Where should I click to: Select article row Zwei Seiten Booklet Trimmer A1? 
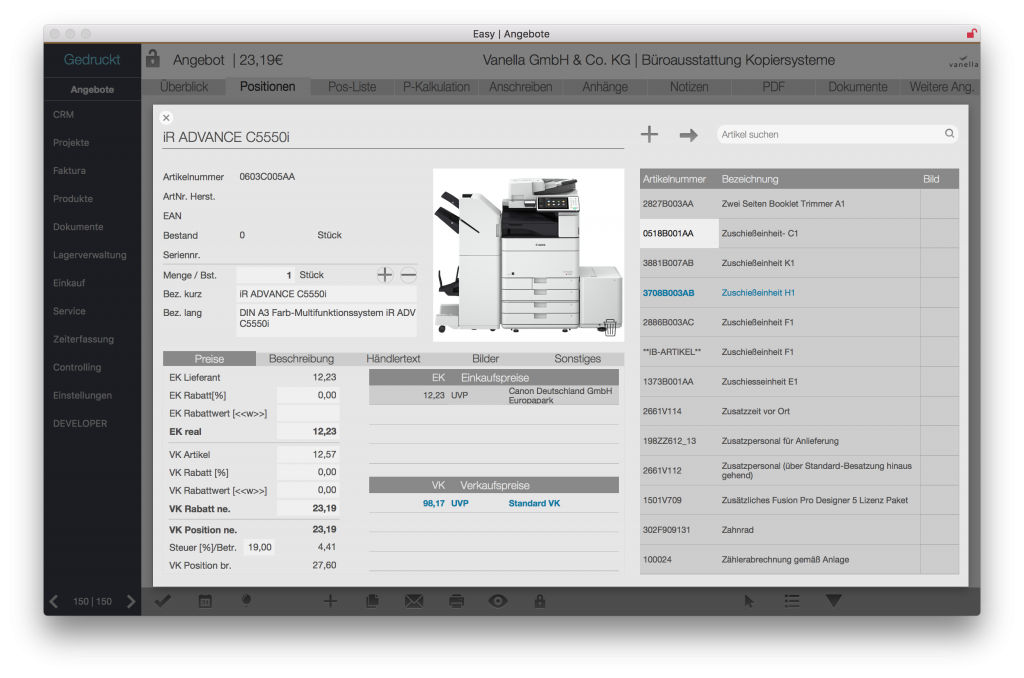[x=799, y=204]
